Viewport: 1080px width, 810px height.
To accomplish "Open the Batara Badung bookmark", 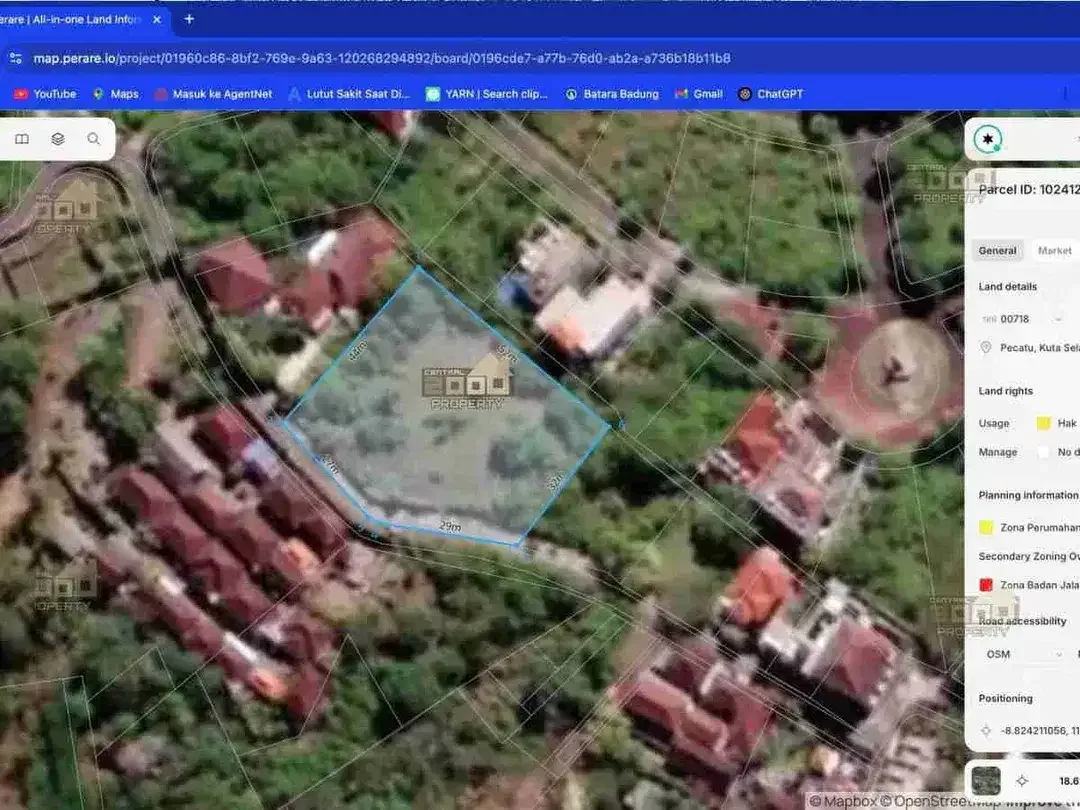I will [612, 94].
